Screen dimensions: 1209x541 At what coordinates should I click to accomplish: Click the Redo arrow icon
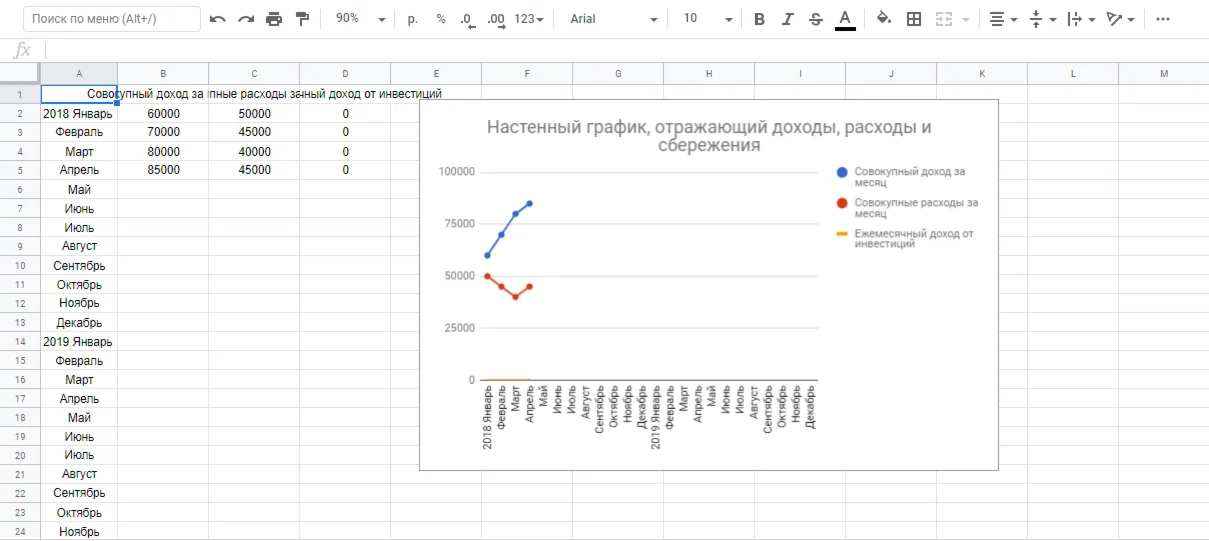pyautogui.click(x=246, y=19)
